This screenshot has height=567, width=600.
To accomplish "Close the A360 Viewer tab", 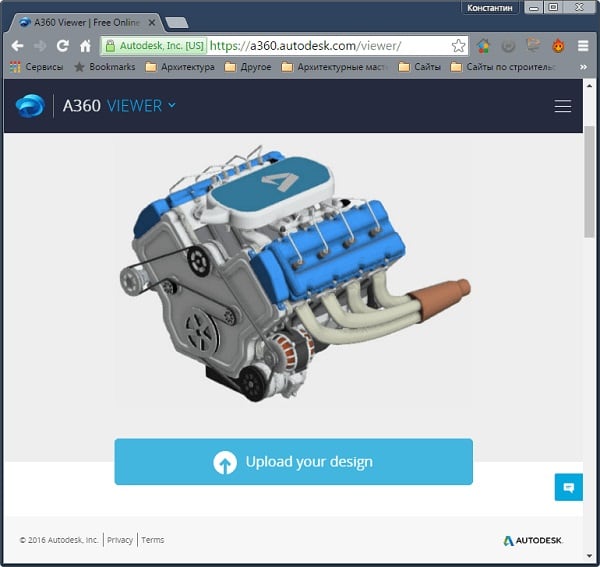I will pyautogui.click(x=152, y=23).
